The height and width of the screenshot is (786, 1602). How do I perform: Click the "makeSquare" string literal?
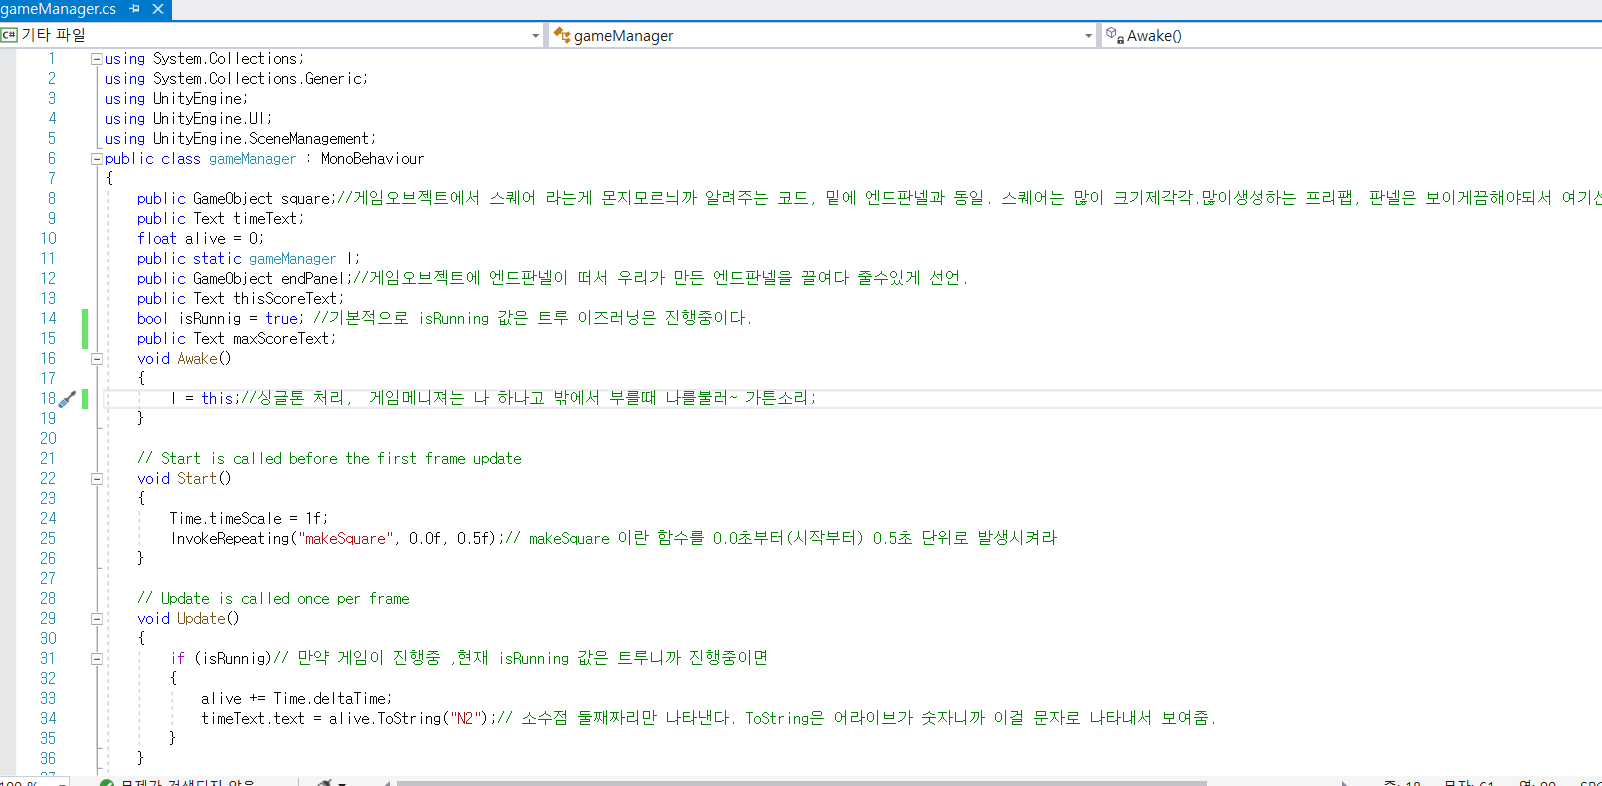(345, 539)
